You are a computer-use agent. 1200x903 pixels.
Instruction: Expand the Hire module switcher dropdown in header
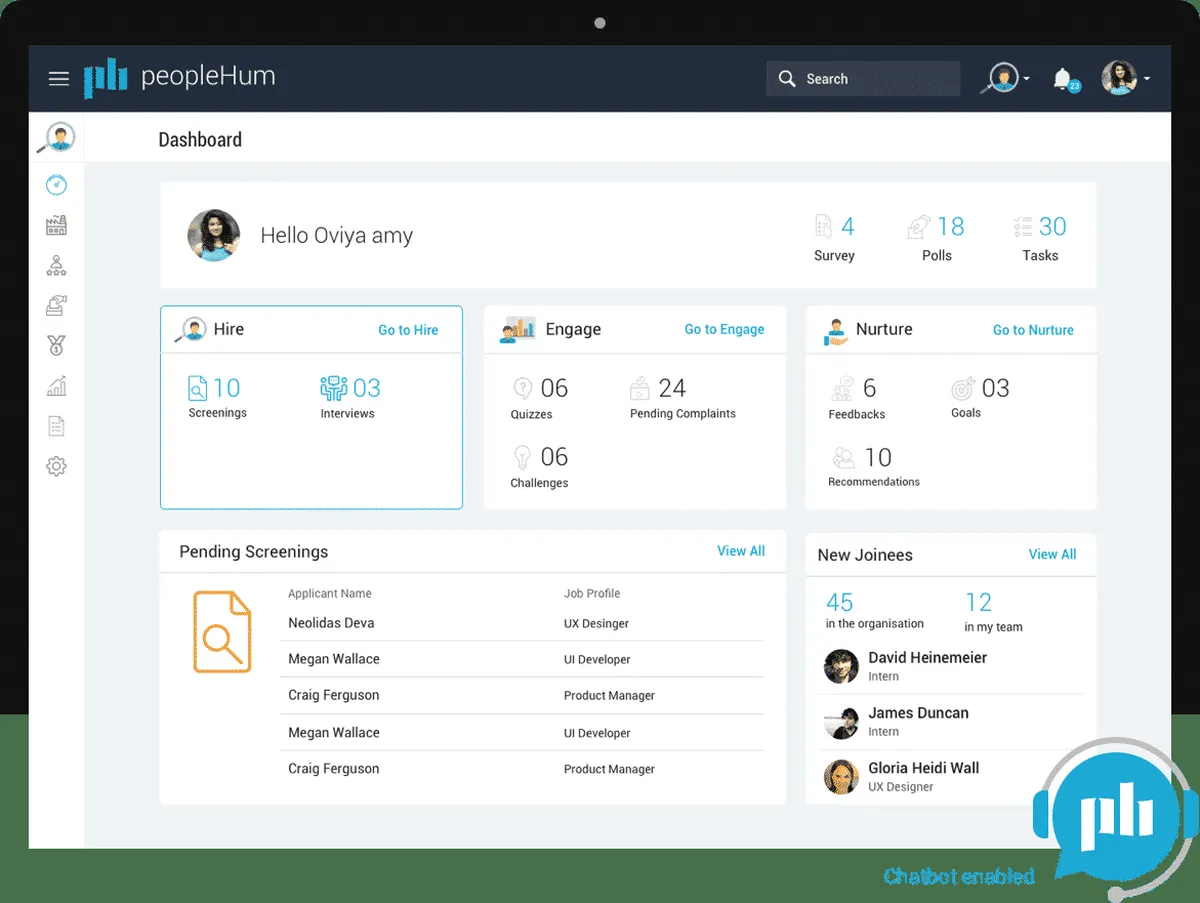1006,79
